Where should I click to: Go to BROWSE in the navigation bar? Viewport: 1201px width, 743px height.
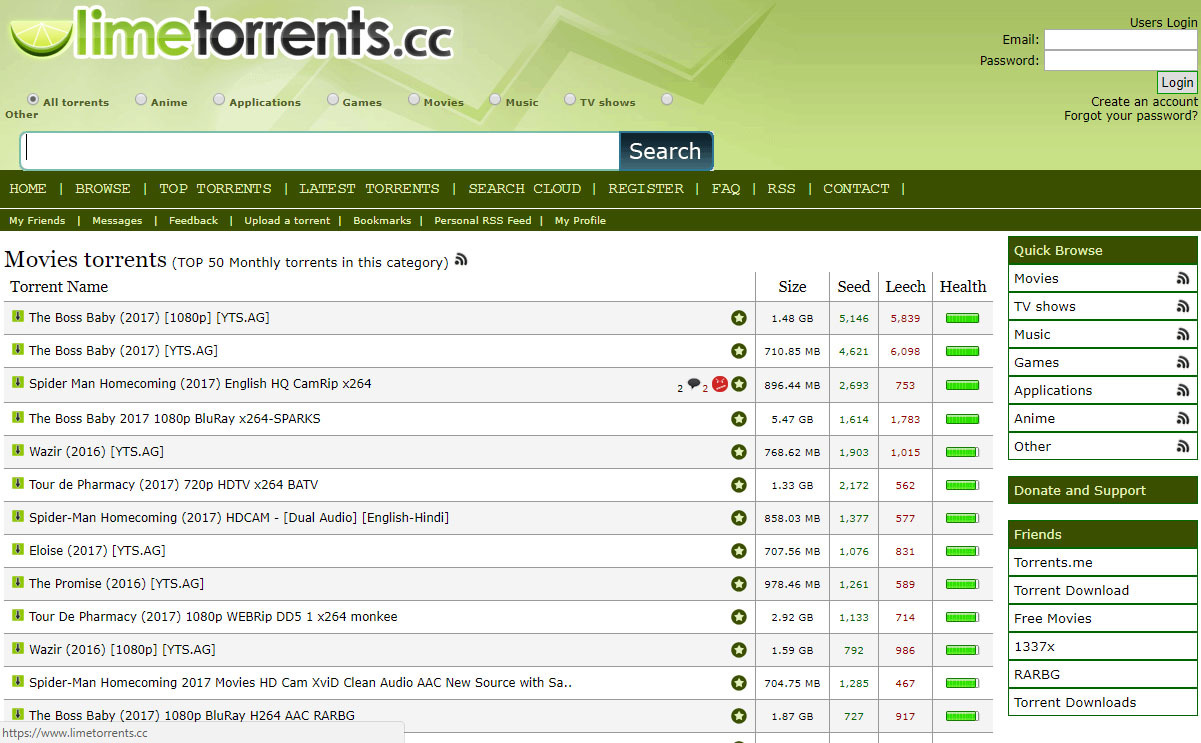pos(103,188)
